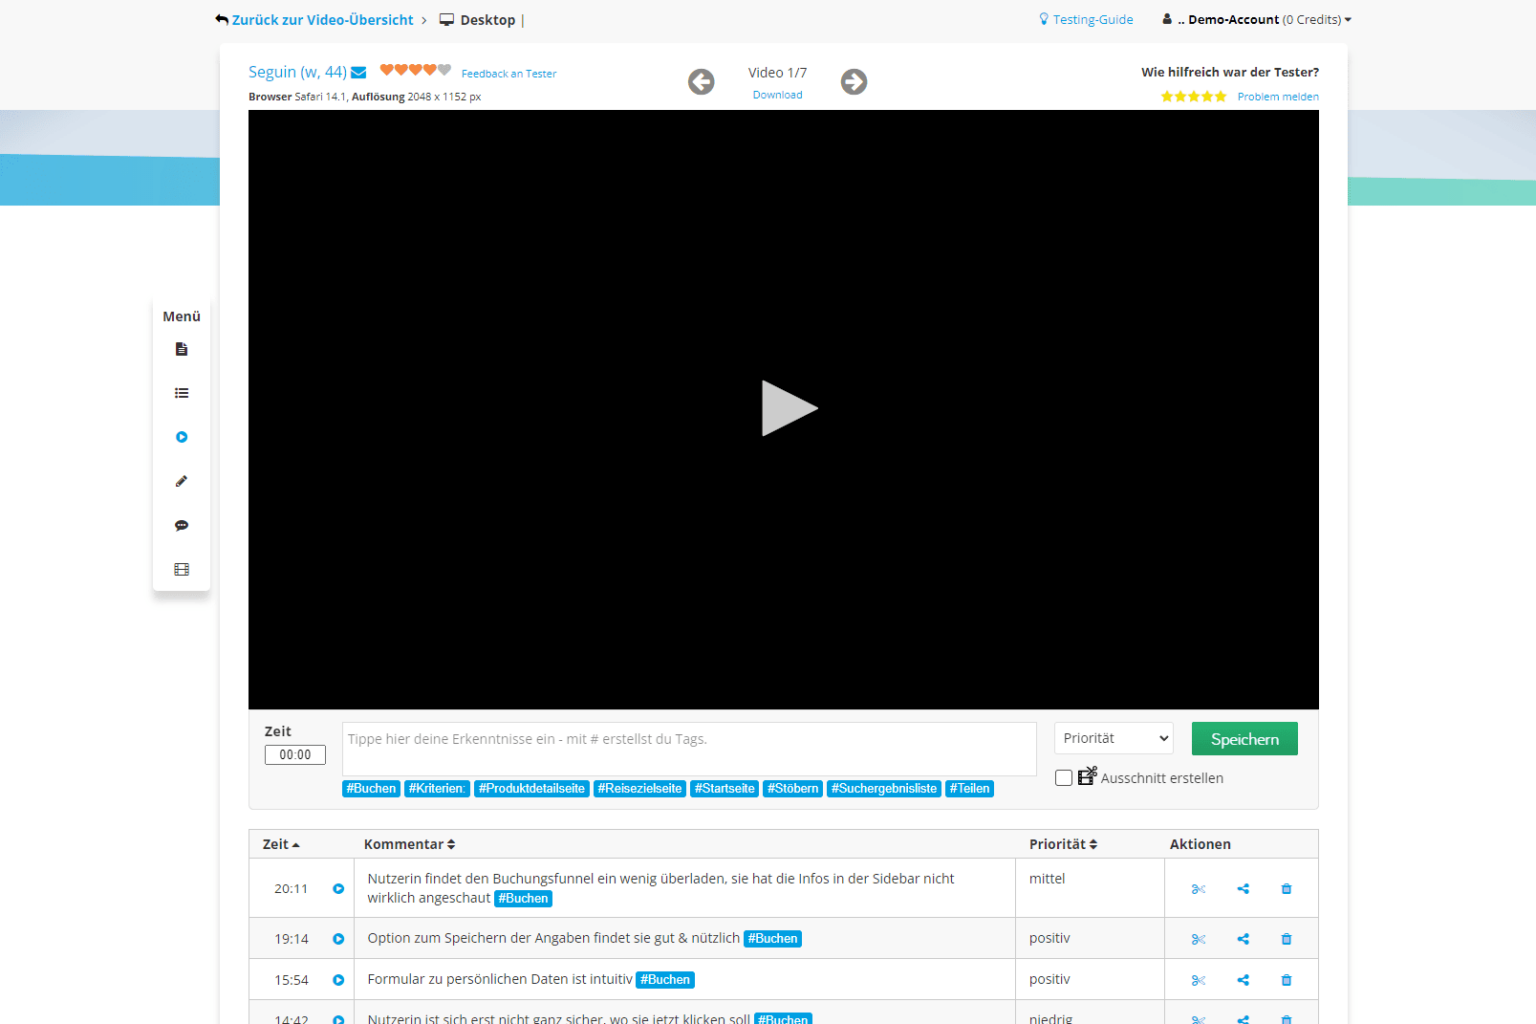Rate the tester five stars
1536x1024 pixels.
1221,95
